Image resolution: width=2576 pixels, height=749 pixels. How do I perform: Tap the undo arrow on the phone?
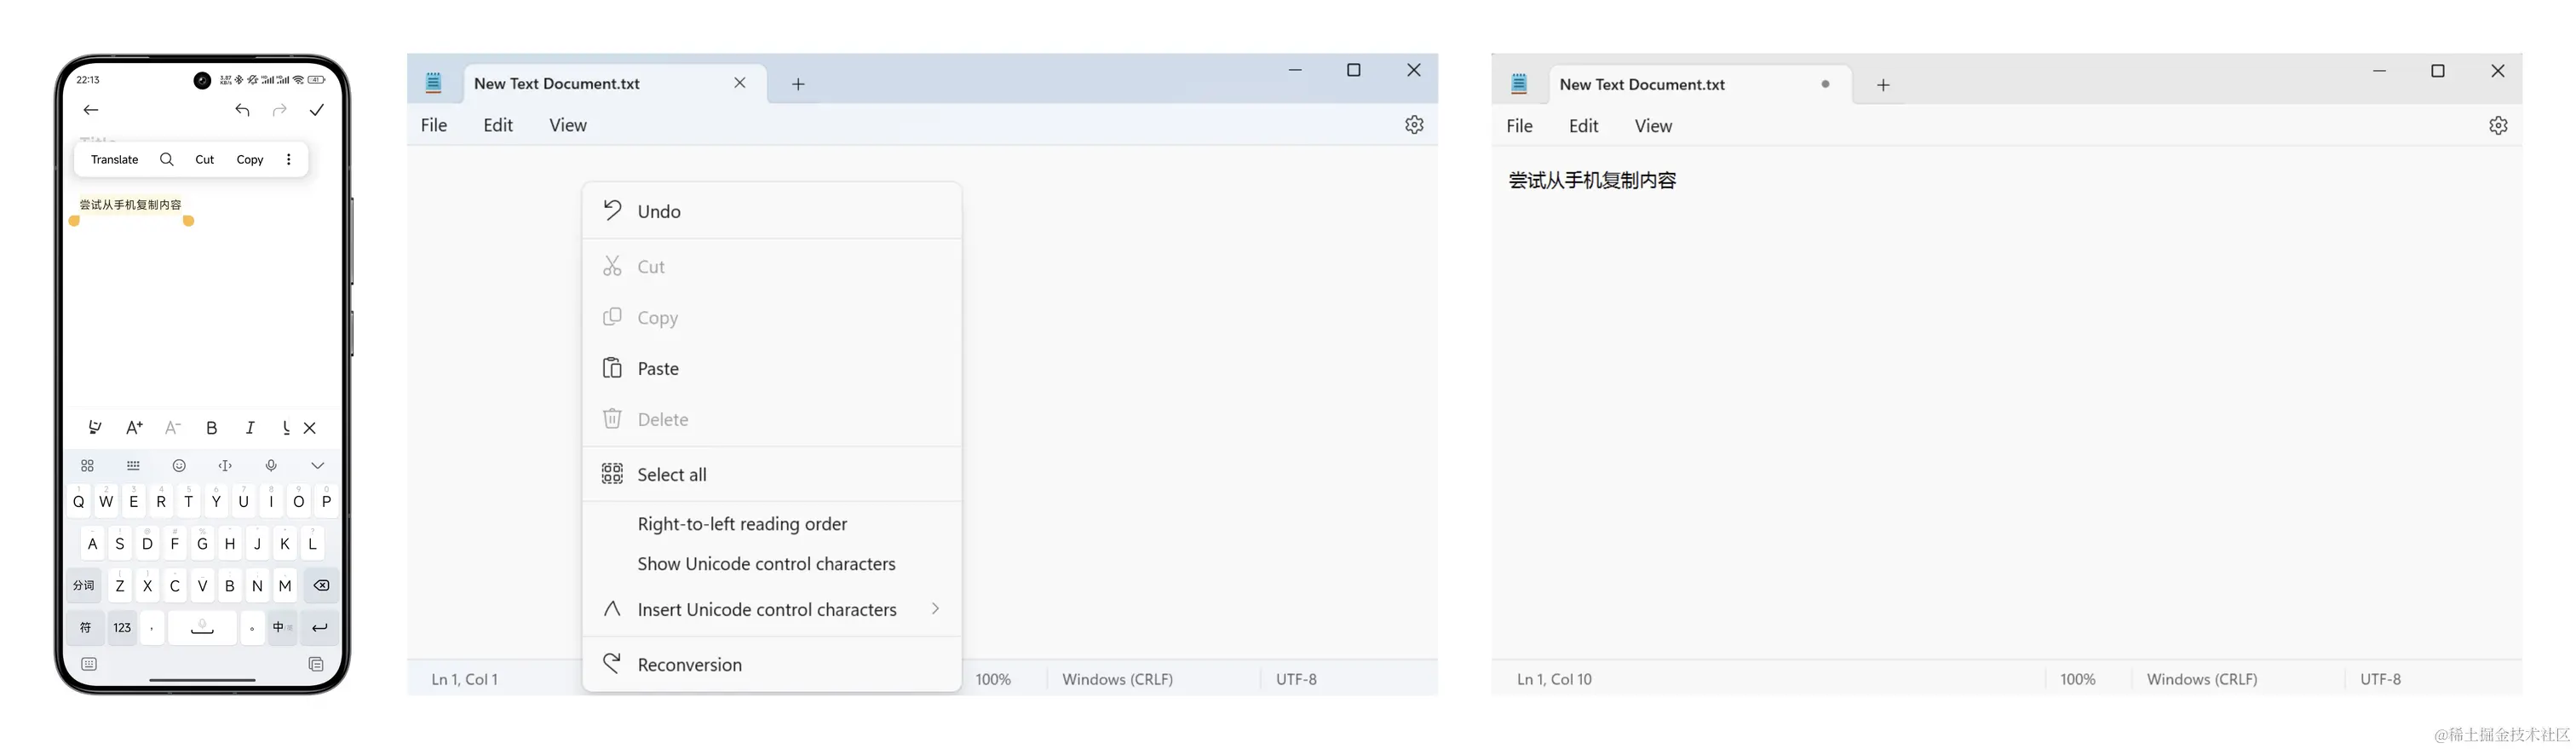[x=243, y=110]
